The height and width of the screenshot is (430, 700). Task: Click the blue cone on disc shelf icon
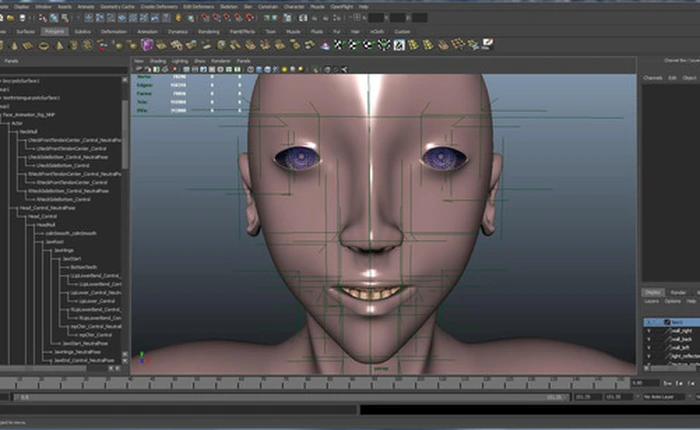point(325,45)
